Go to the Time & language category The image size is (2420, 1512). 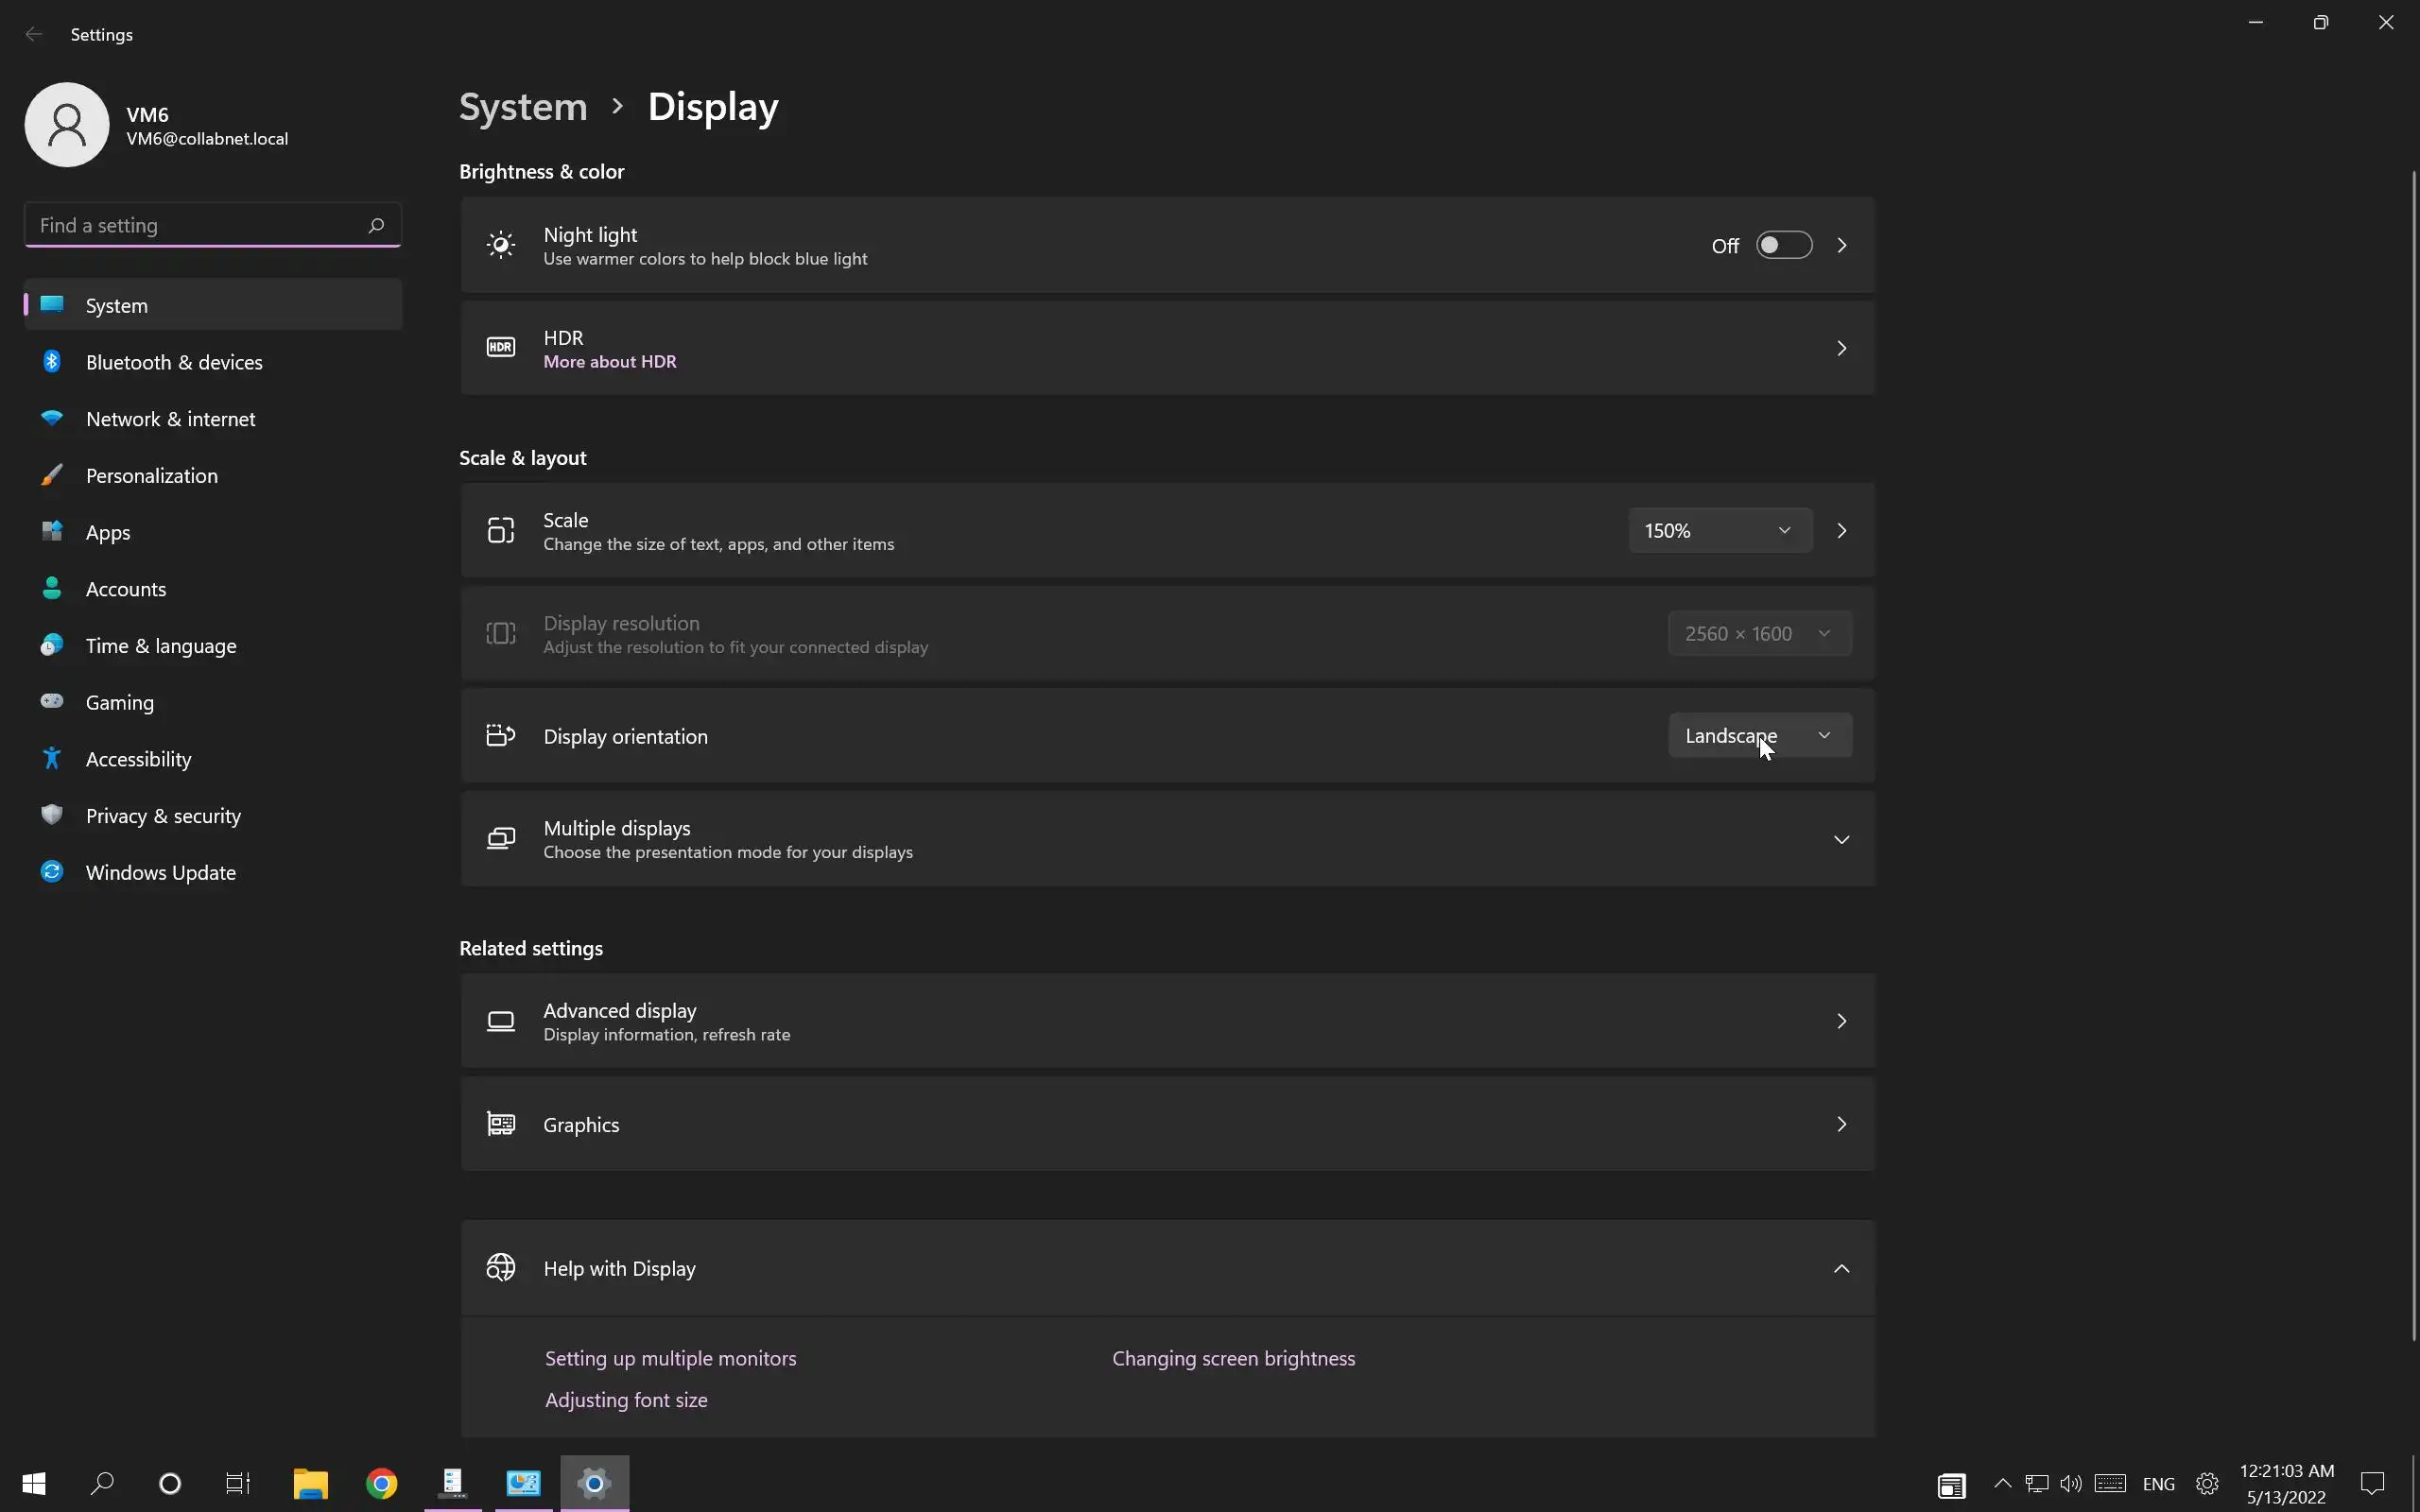click(161, 646)
